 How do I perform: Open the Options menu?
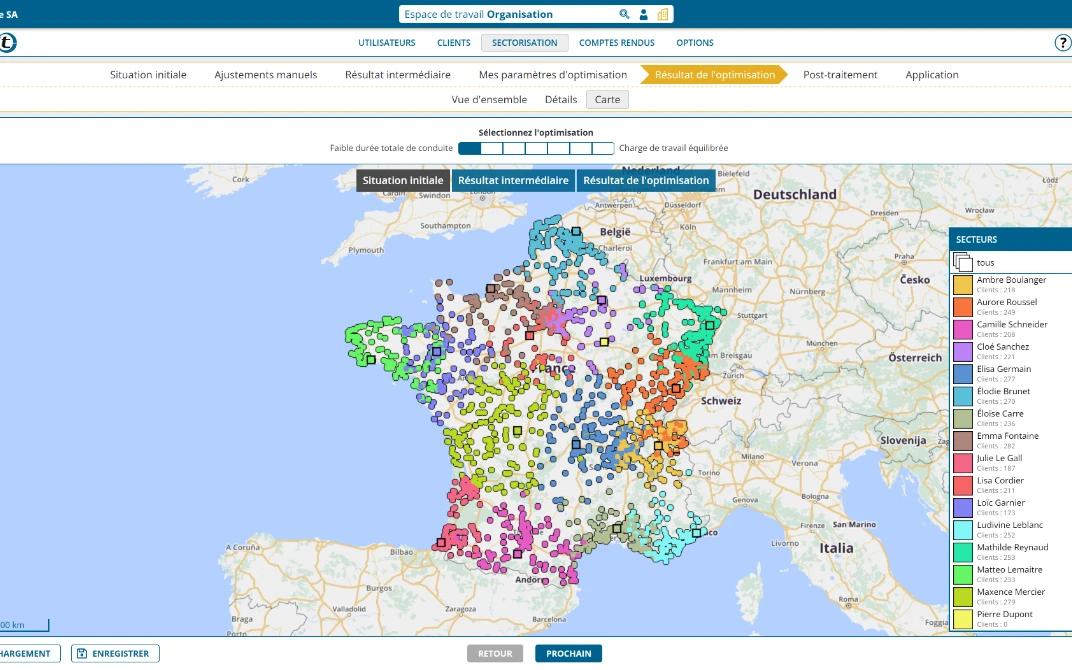[695, 43]
